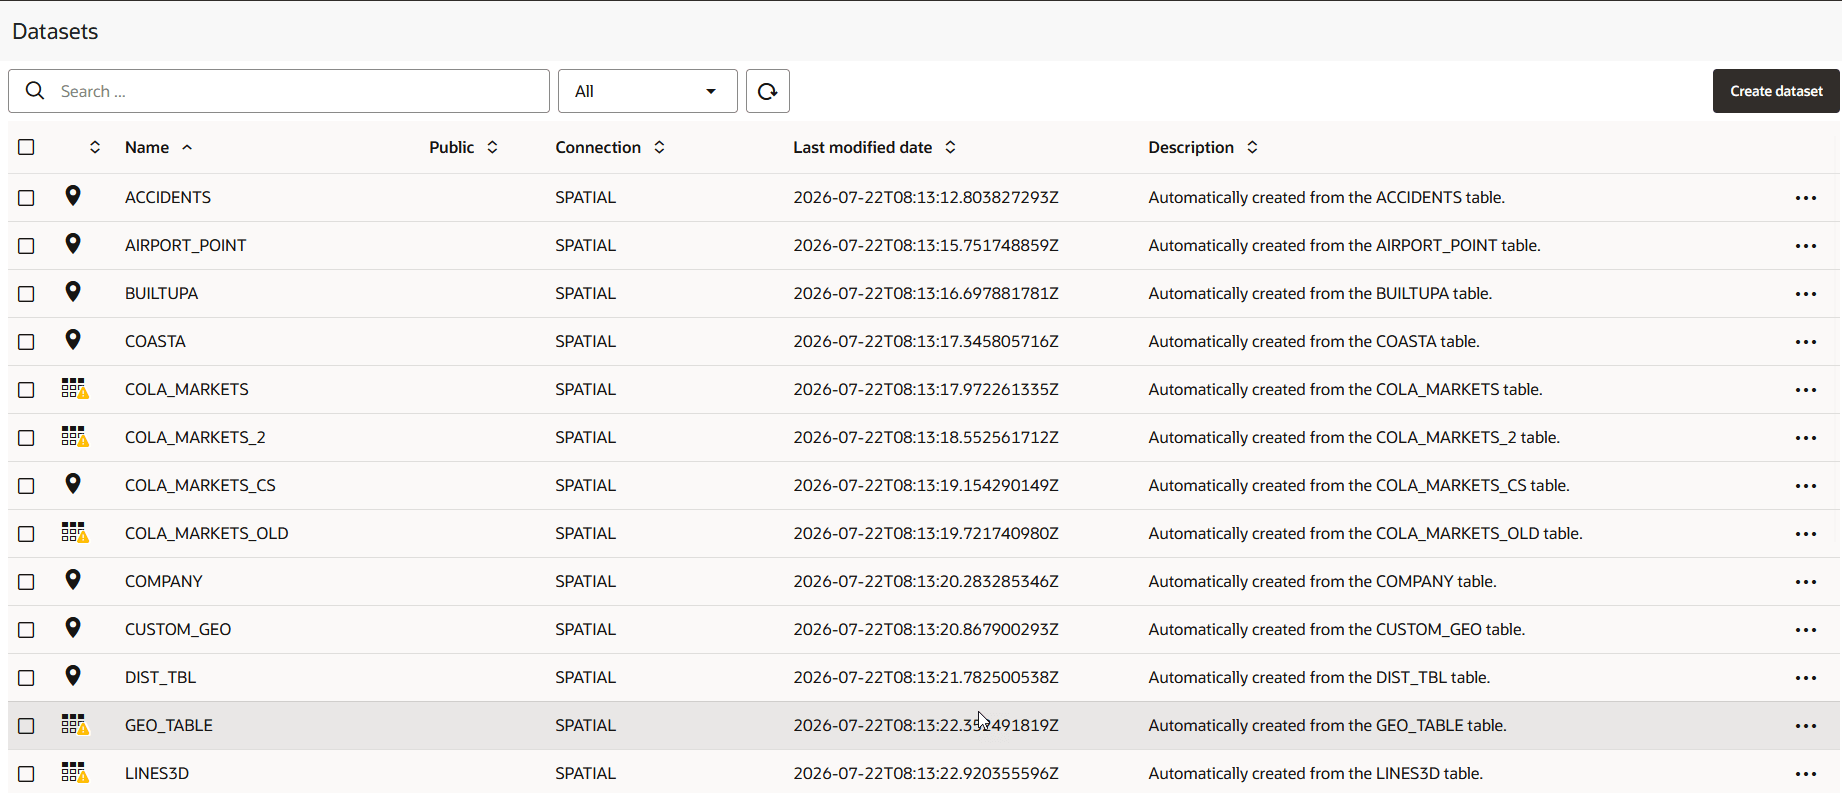This screenshot has width=1842, height=793.
Task: Check the box for BUILTUPA dataset
Action: click(26, 294)
